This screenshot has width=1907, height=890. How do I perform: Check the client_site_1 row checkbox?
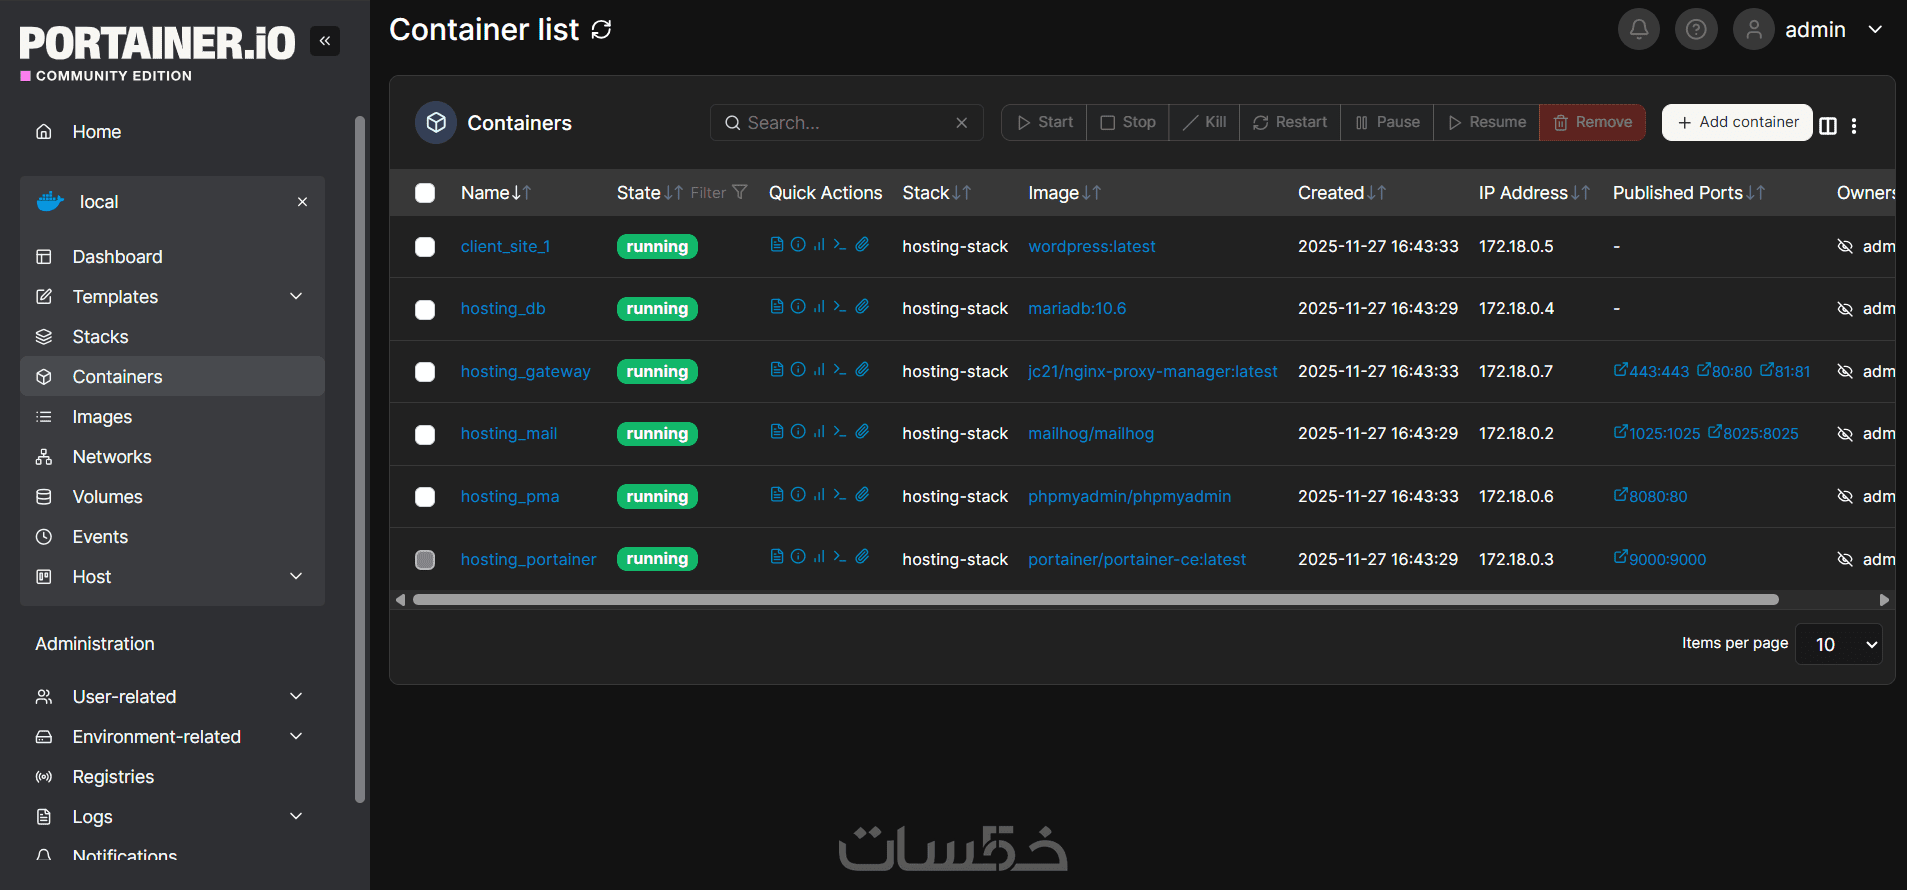(425, 247)
